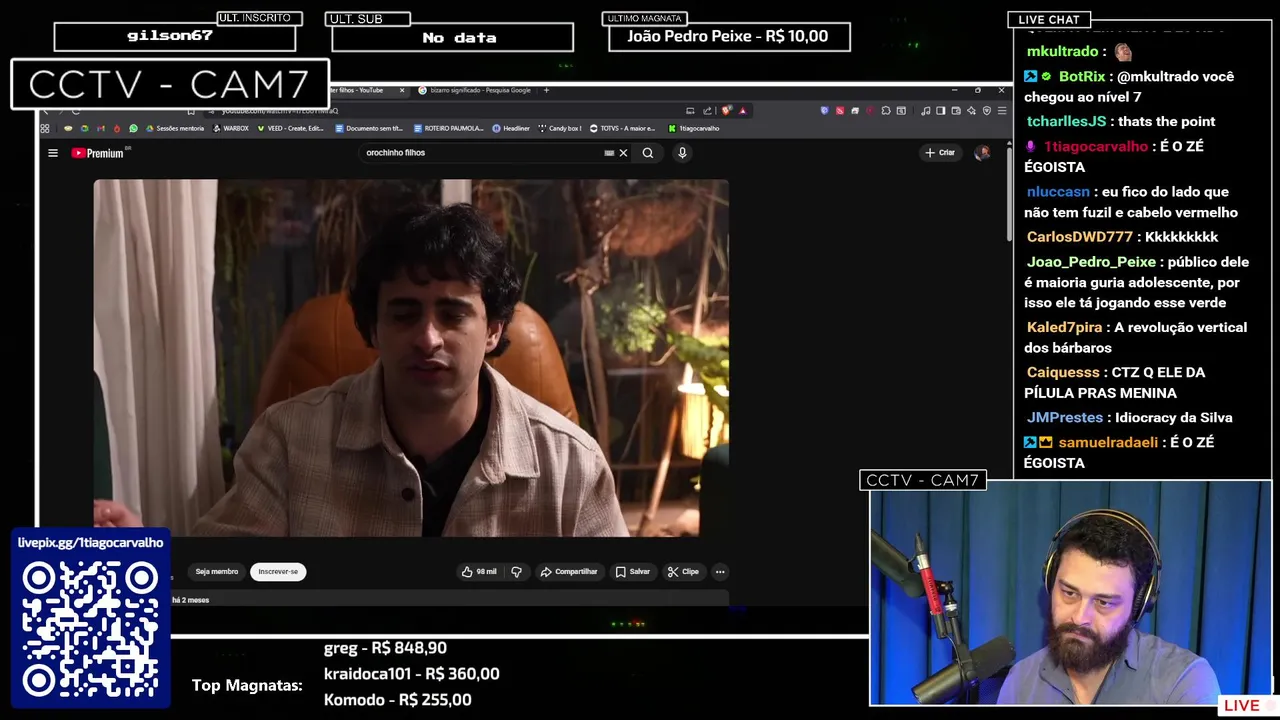The height and width of the screenshot is (720, 1280).
Task: Start voice search with the microphone icon
Action: (x=682, y=153)
